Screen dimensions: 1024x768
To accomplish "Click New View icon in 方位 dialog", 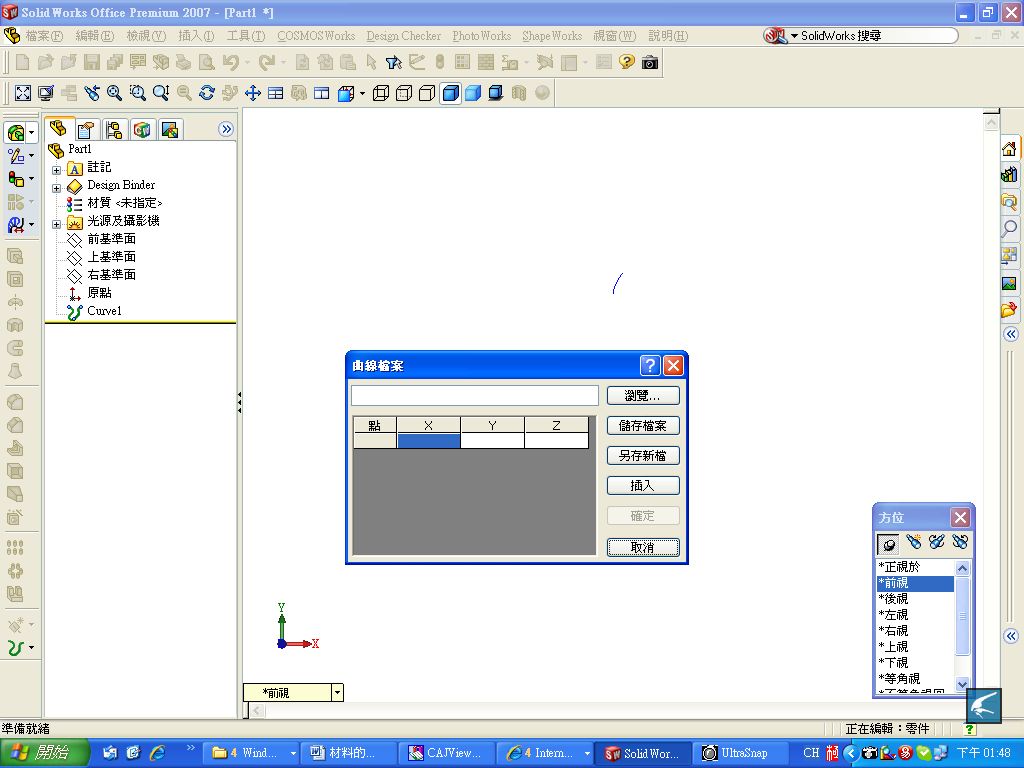I will click(914, 542).
